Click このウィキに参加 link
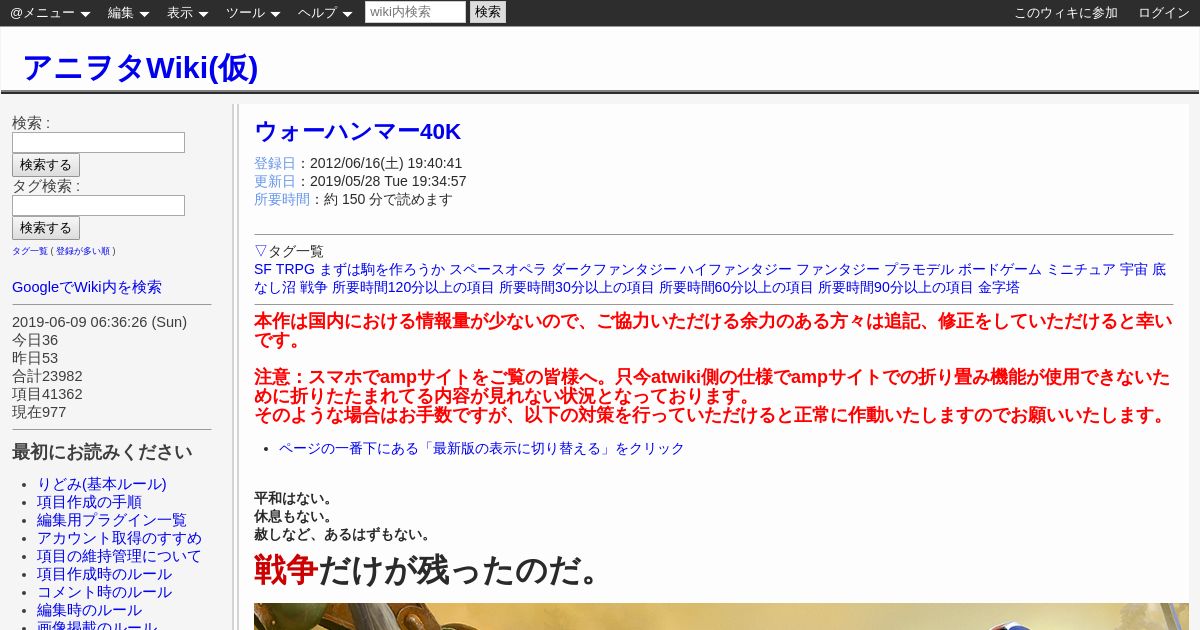 point(1065,13)
